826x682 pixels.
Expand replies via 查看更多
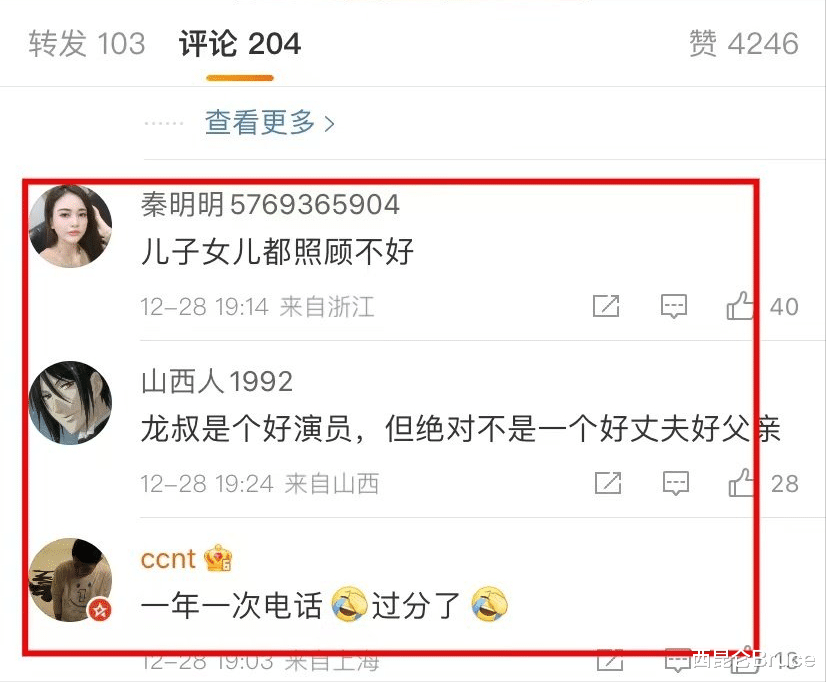pos(269,122)
